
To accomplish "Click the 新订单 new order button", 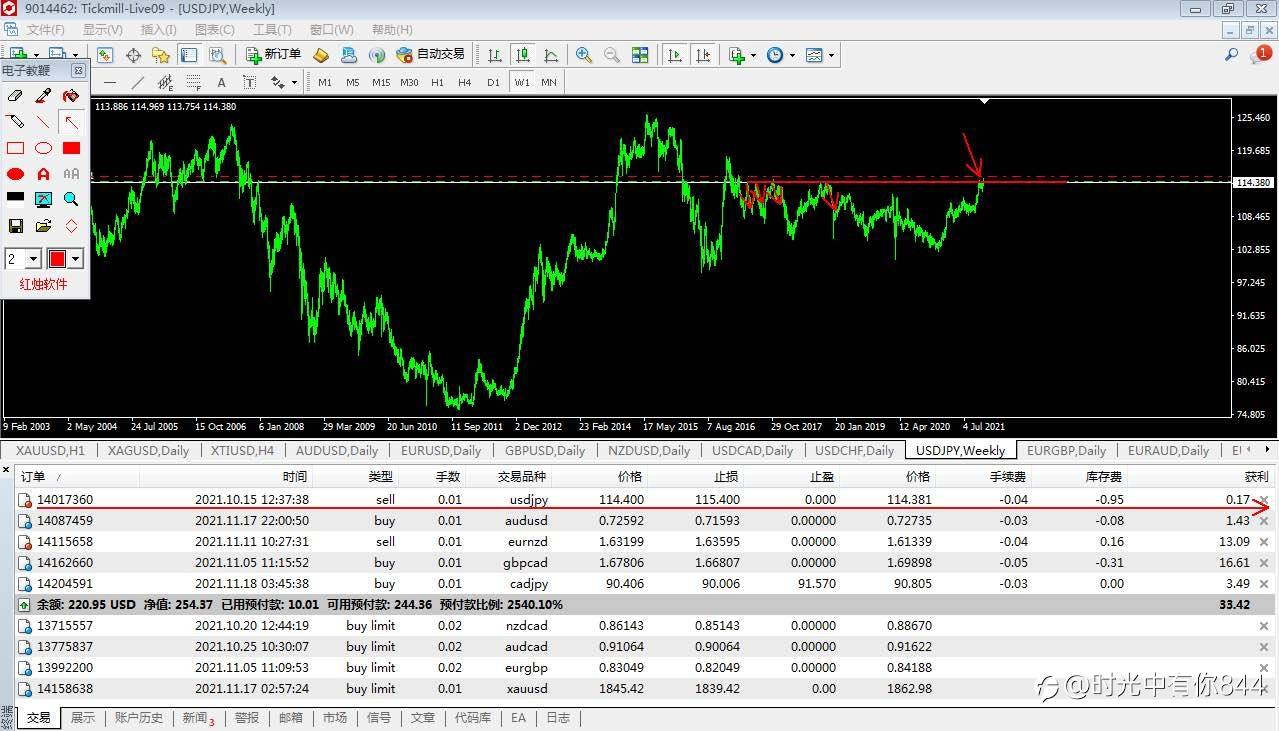I will click(x=273, y=55).
